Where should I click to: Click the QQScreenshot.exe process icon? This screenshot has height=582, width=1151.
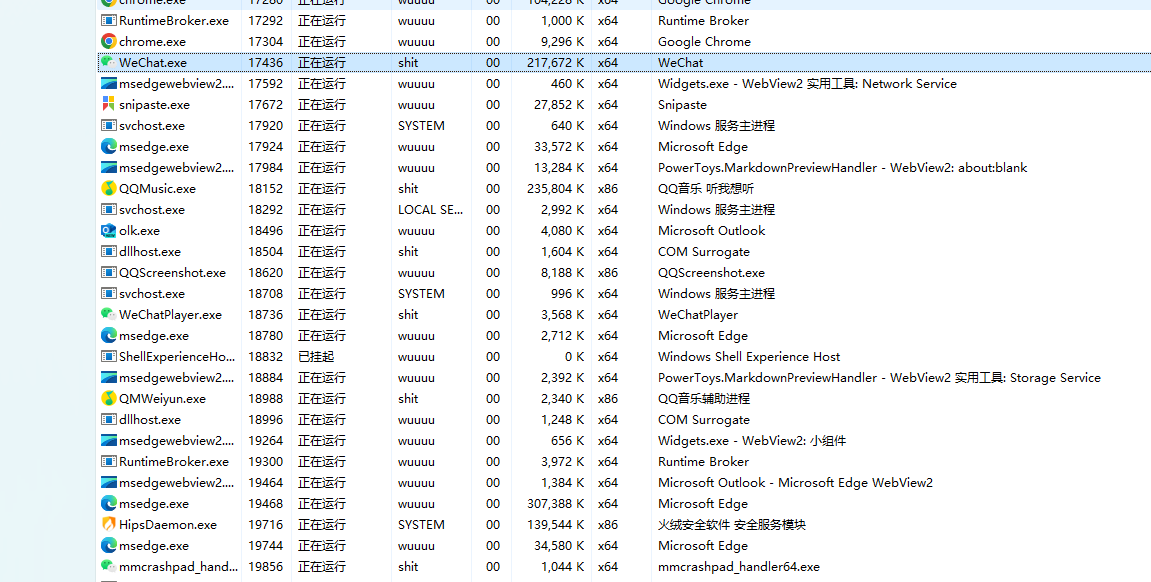(109, 272)
